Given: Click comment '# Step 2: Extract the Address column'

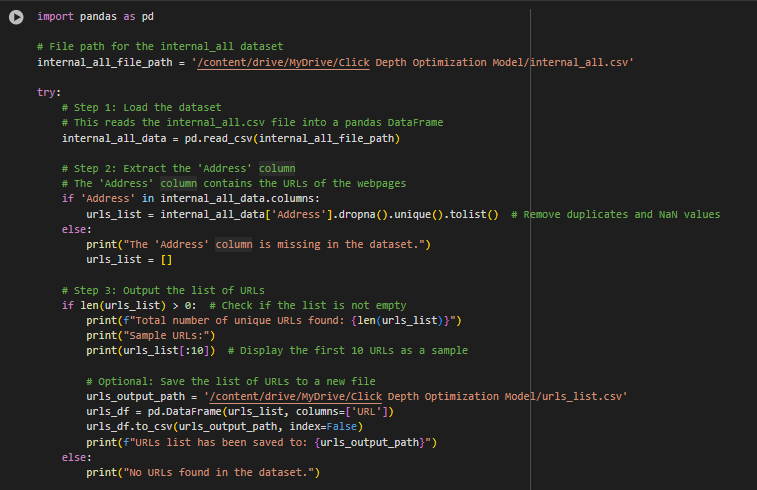Looking at the screenshot, I should coord(179,168).
